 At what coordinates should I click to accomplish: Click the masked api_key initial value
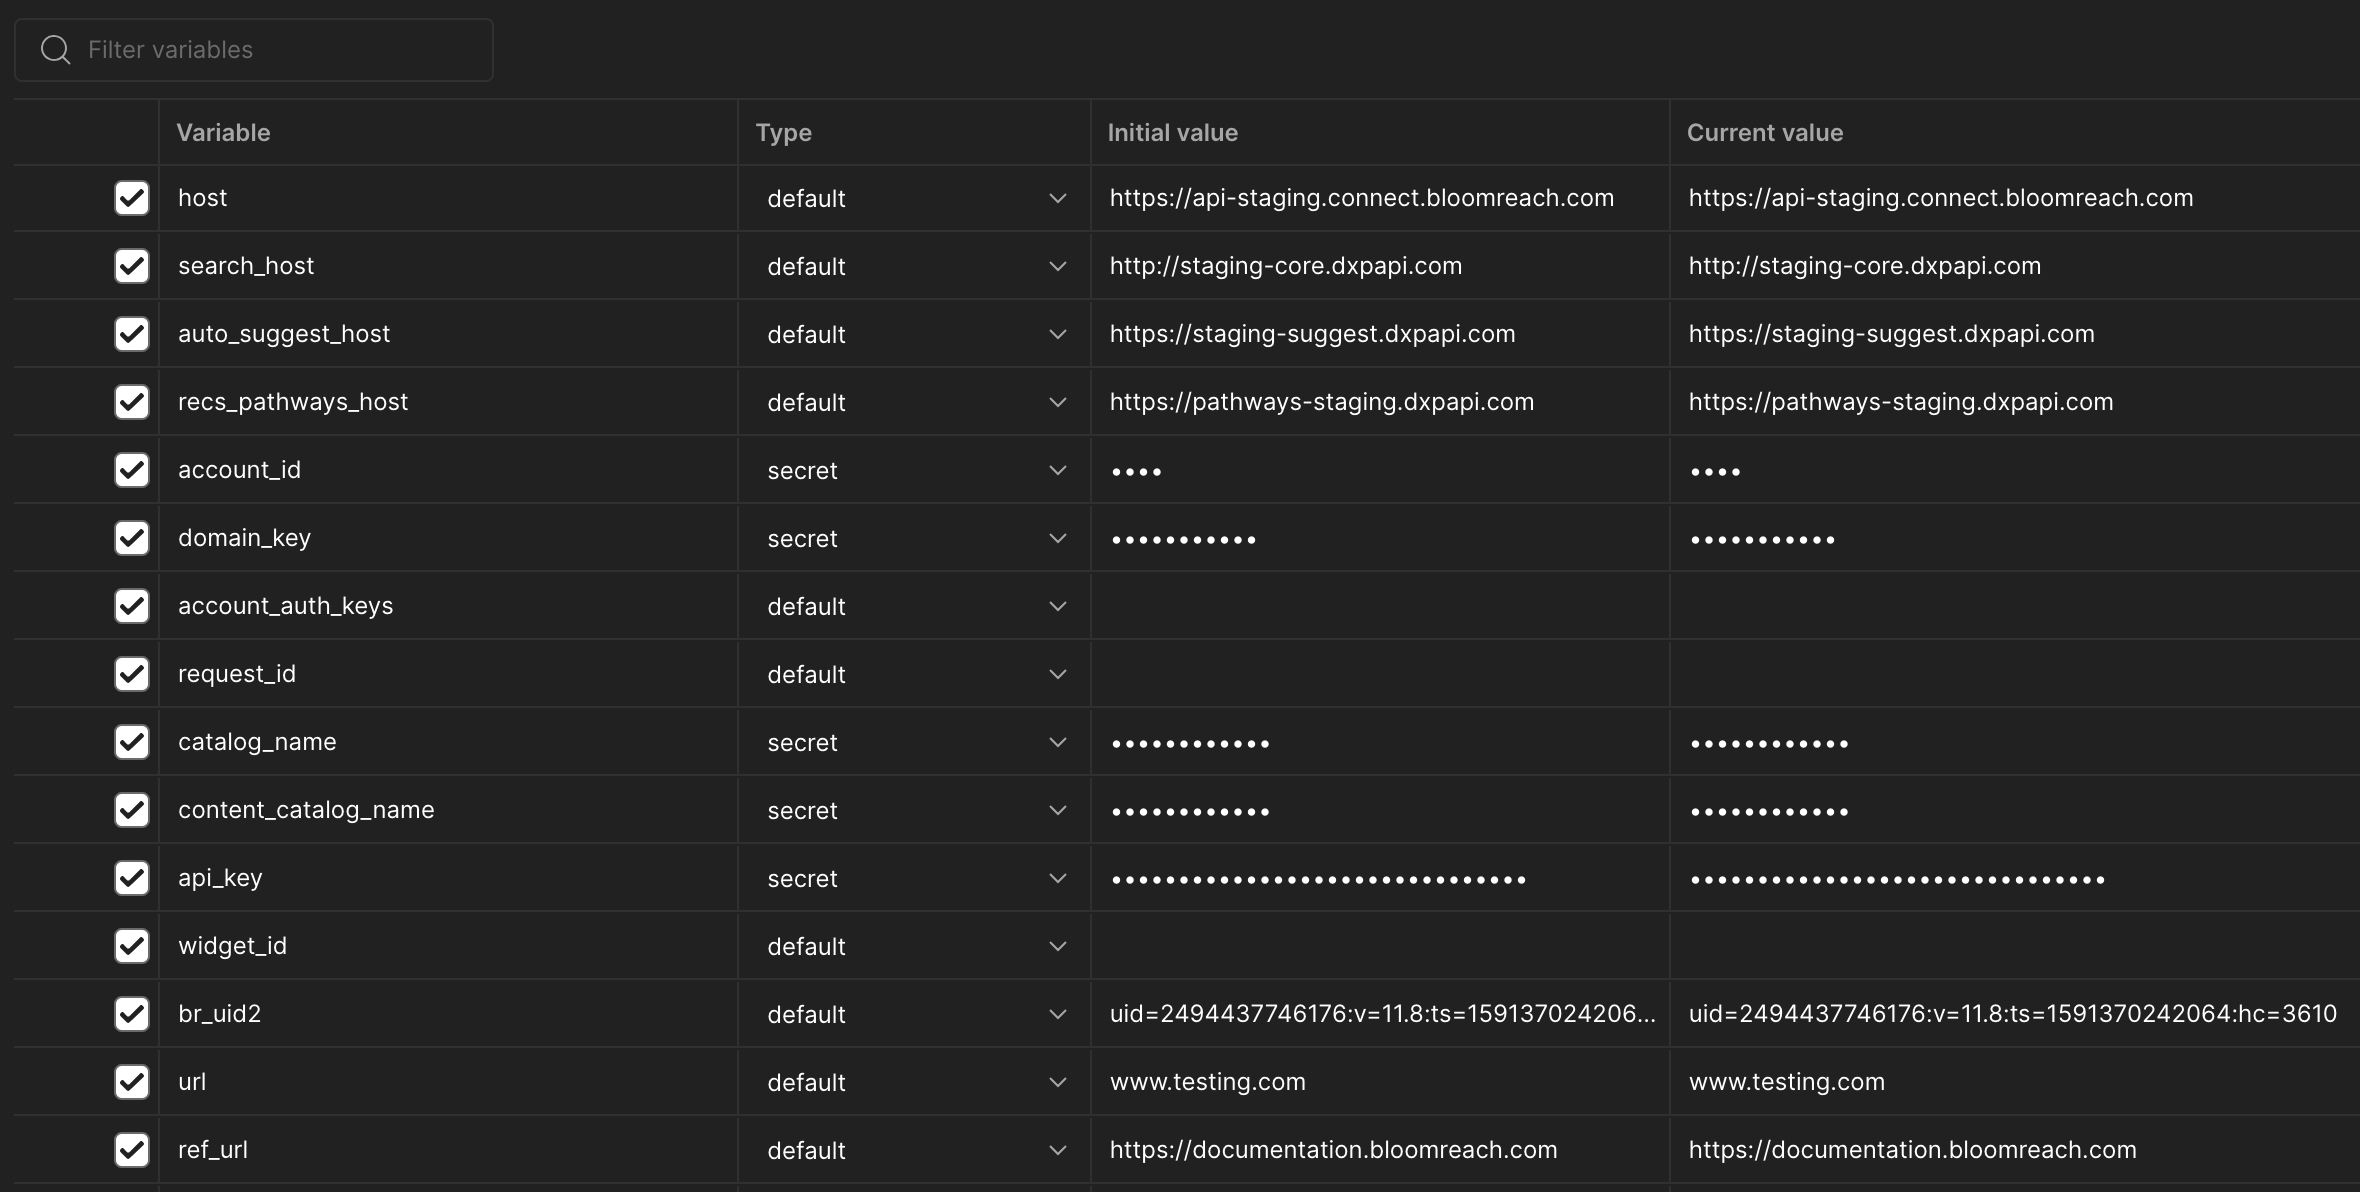pos(1318,879)
